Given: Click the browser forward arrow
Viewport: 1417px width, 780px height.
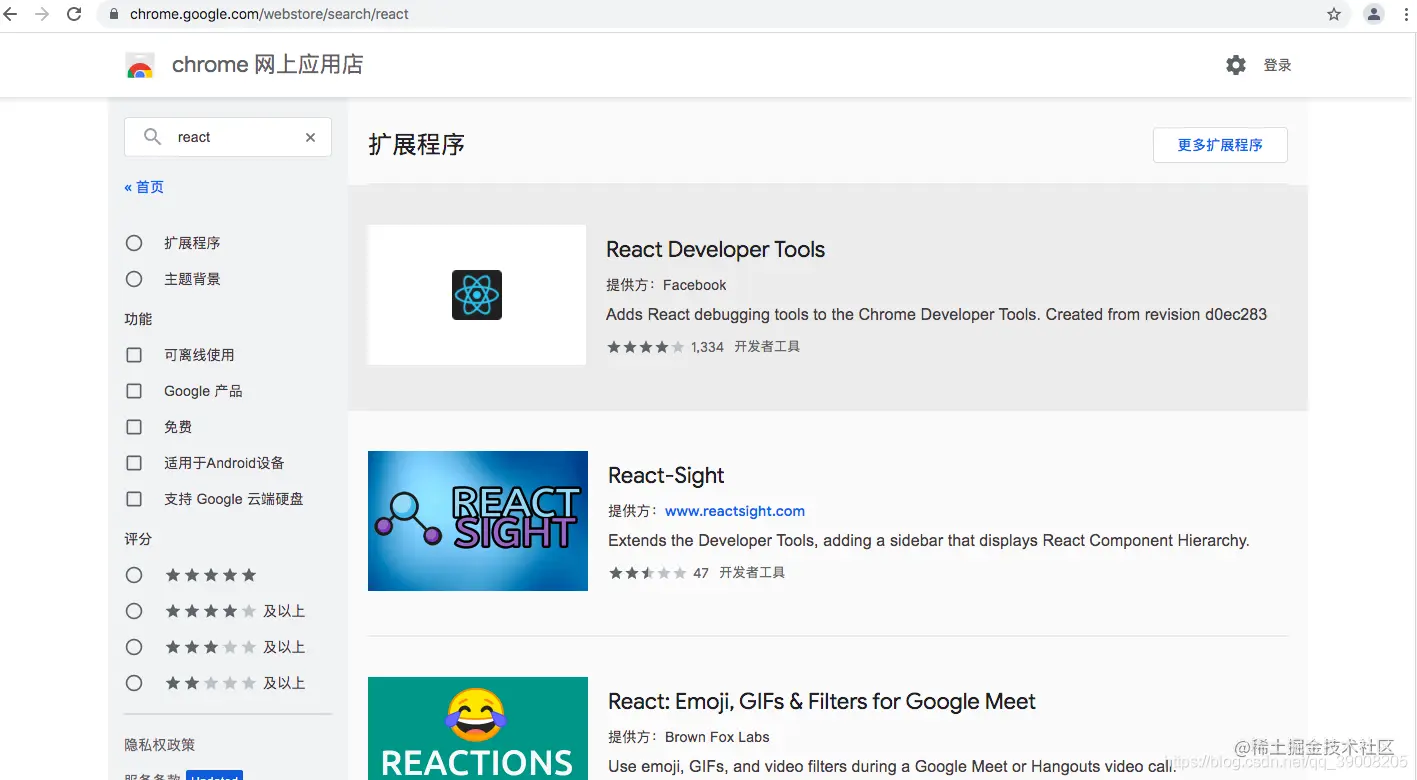Looking at the screenshot, I should click(x=42, y=14).
